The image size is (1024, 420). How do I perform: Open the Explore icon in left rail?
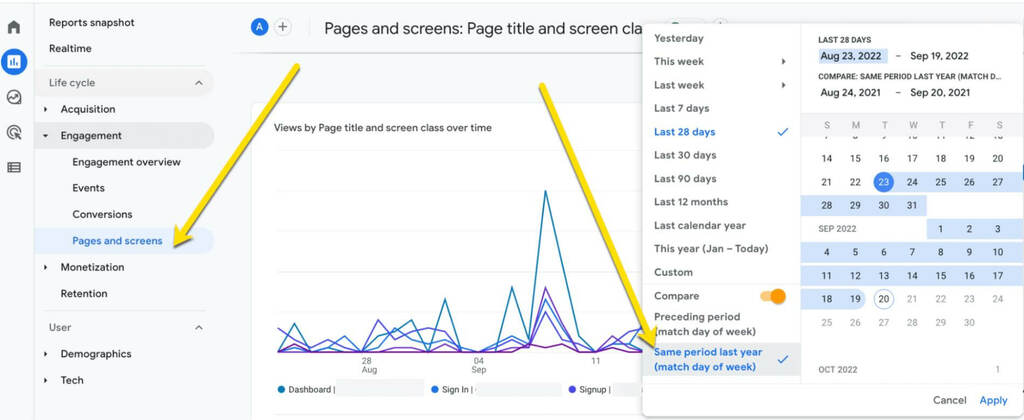click(14, 97)
